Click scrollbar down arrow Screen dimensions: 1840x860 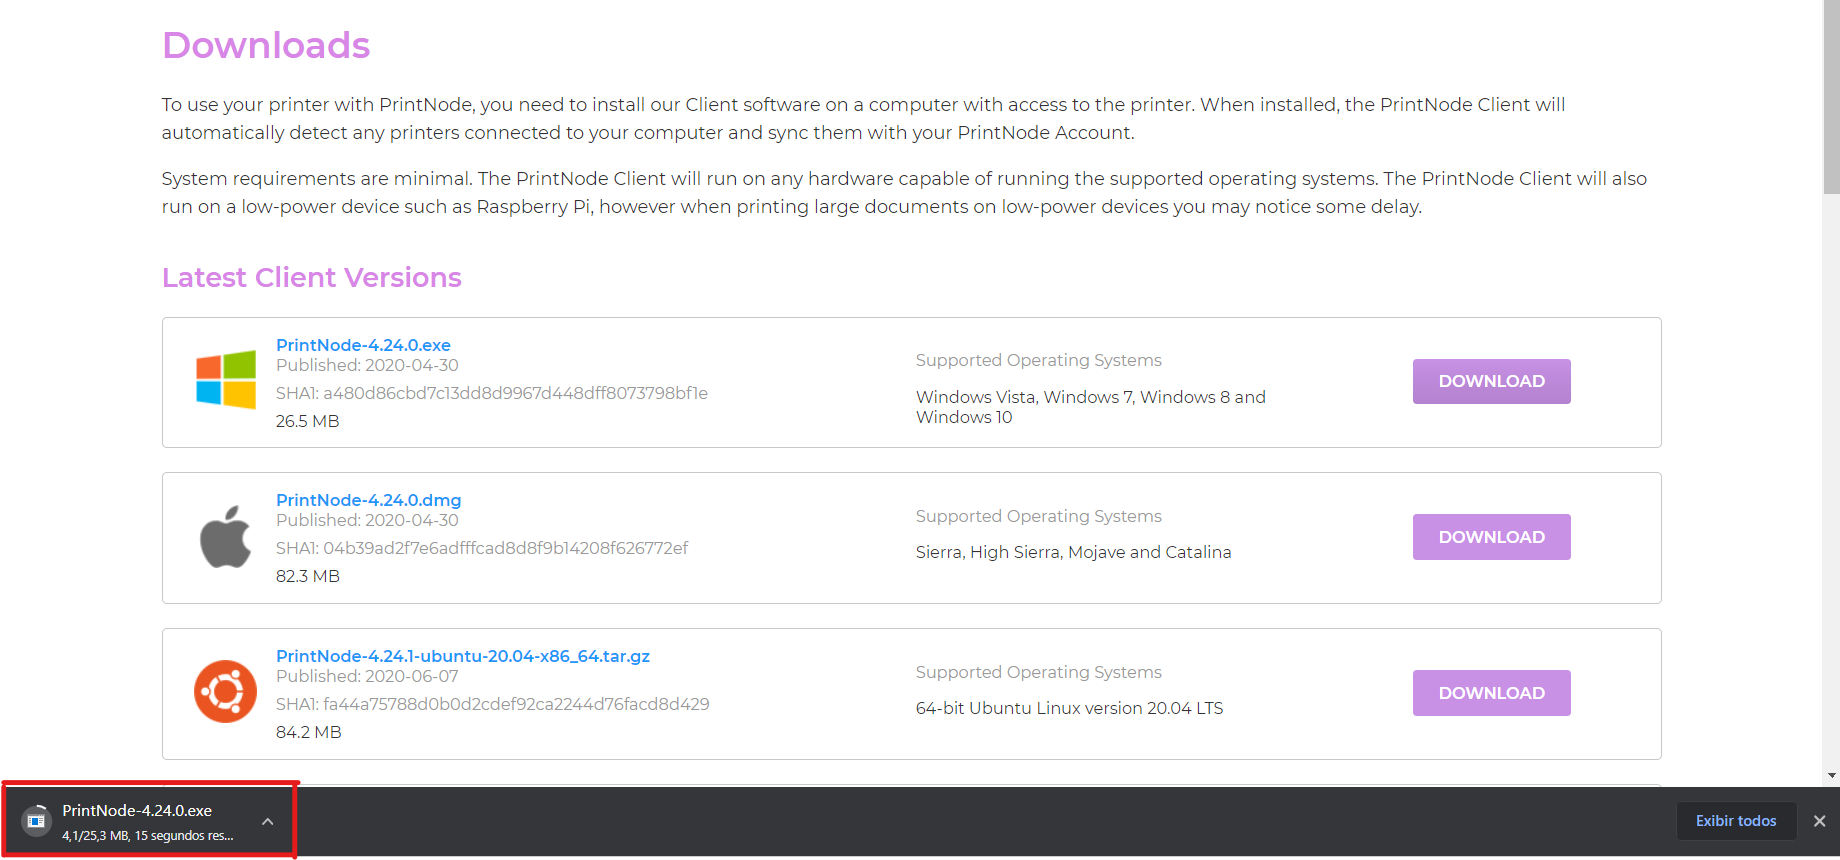[1831, 775]
